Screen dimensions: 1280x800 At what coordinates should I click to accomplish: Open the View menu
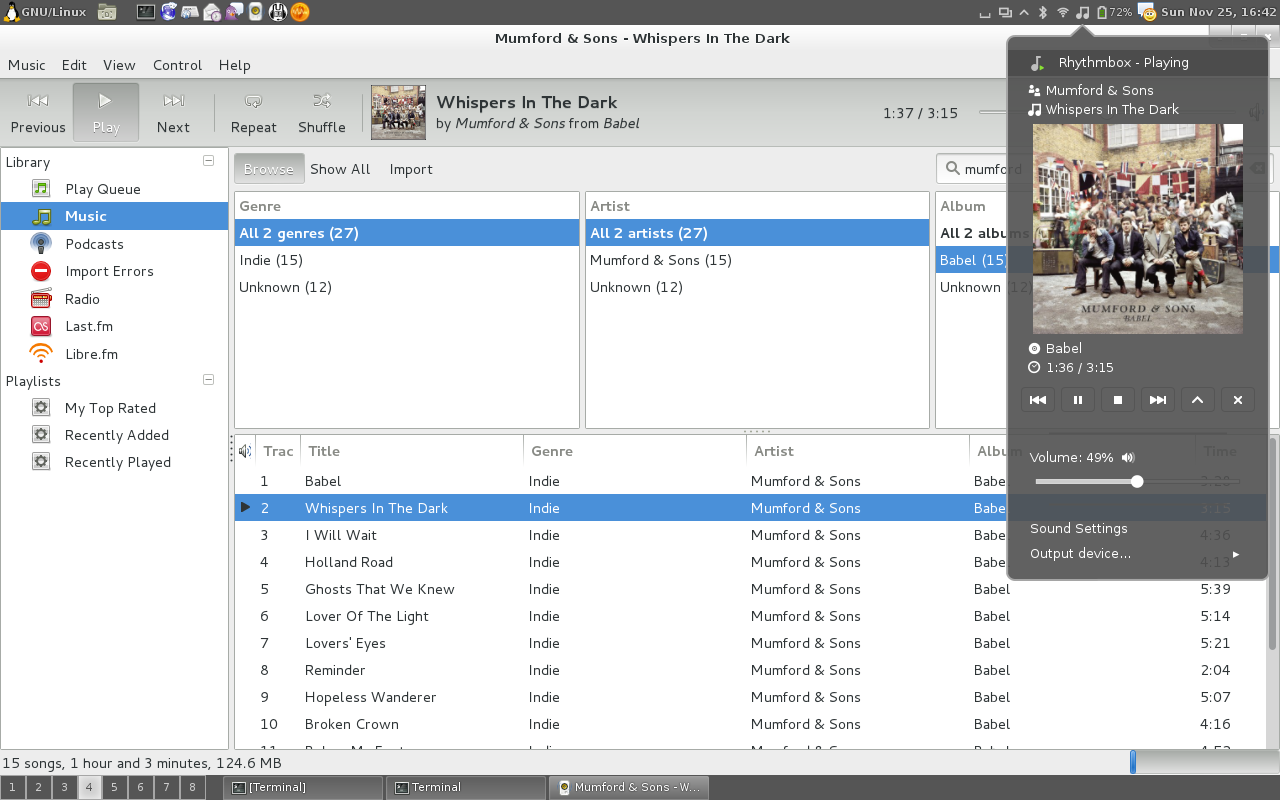click(x=119, y=65)
